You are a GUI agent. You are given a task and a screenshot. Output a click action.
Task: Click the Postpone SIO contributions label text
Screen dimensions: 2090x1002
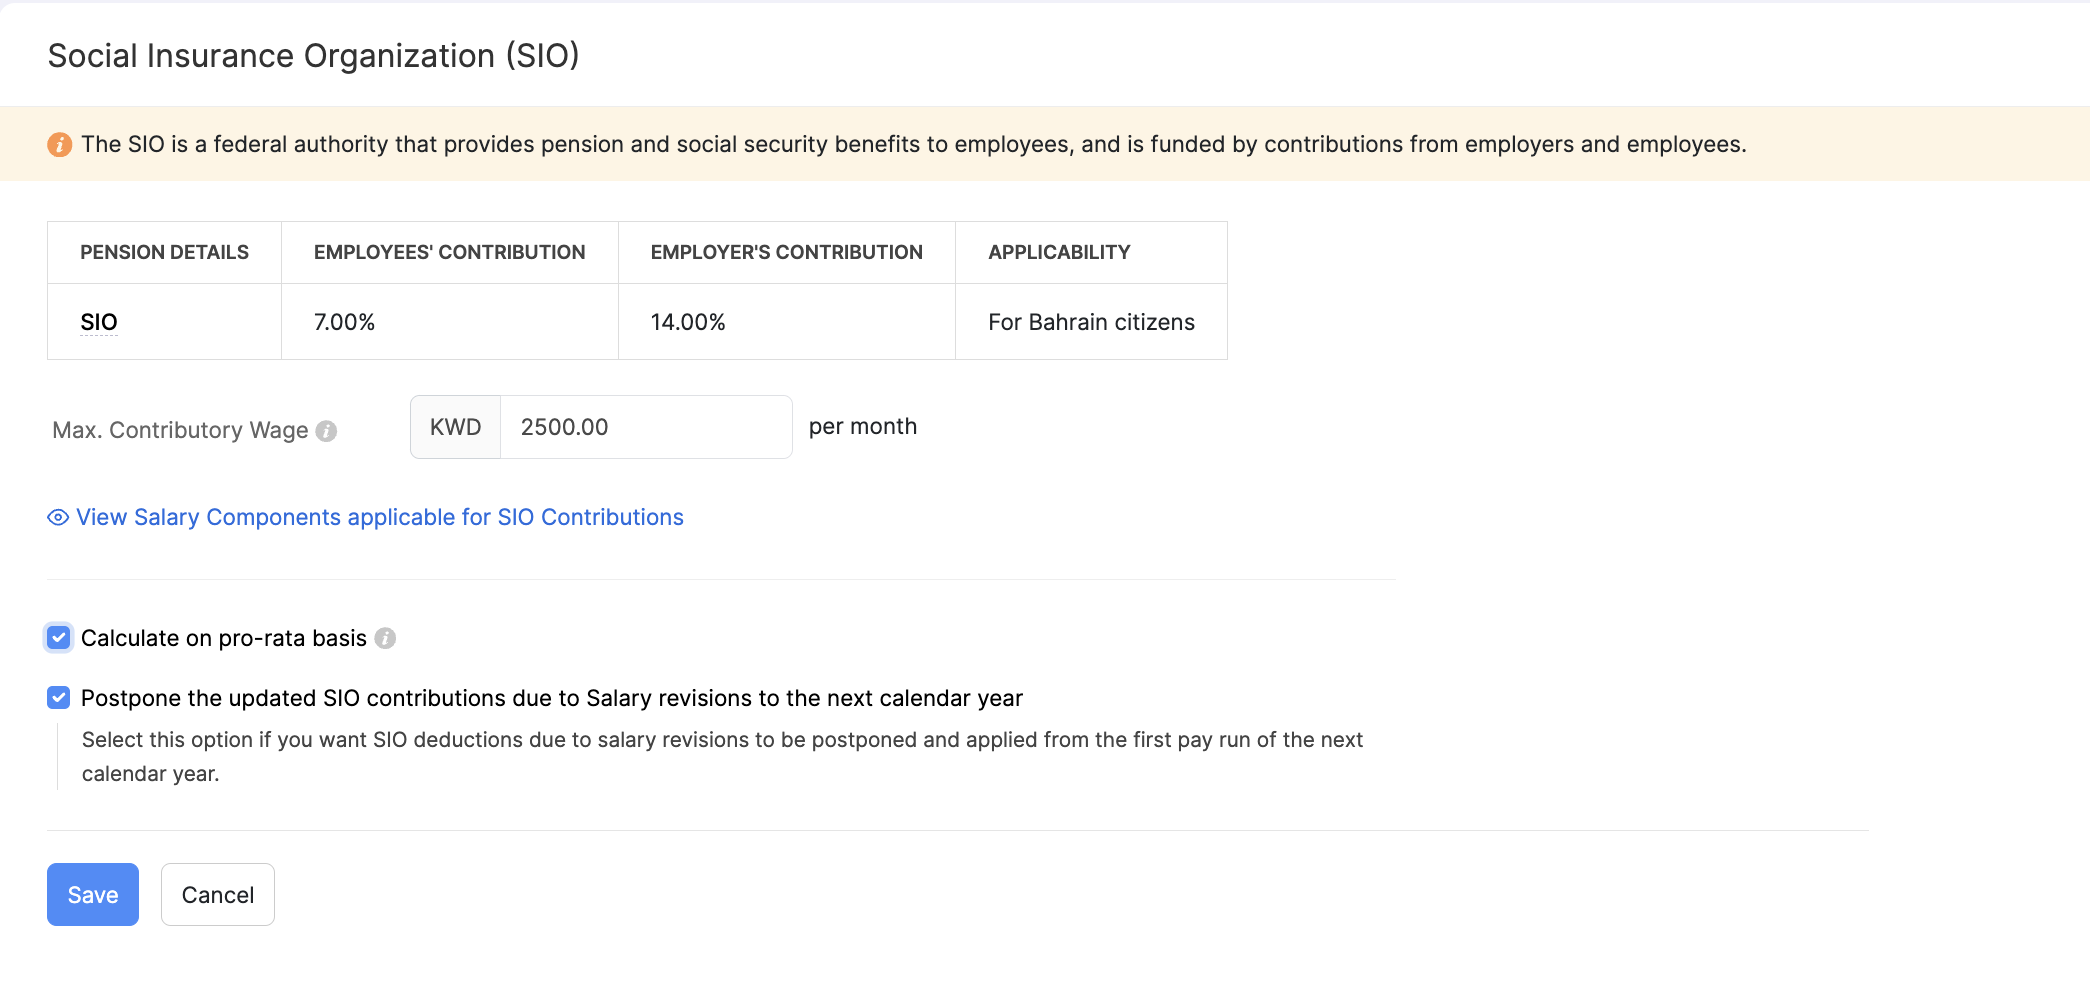(x=551, y=698)
